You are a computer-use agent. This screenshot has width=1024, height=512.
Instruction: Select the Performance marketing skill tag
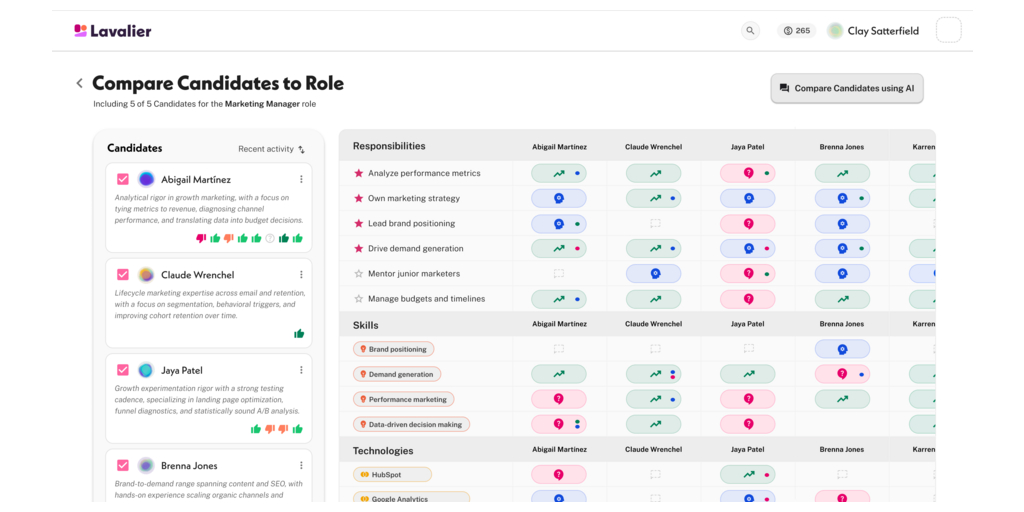click(404, 399)
